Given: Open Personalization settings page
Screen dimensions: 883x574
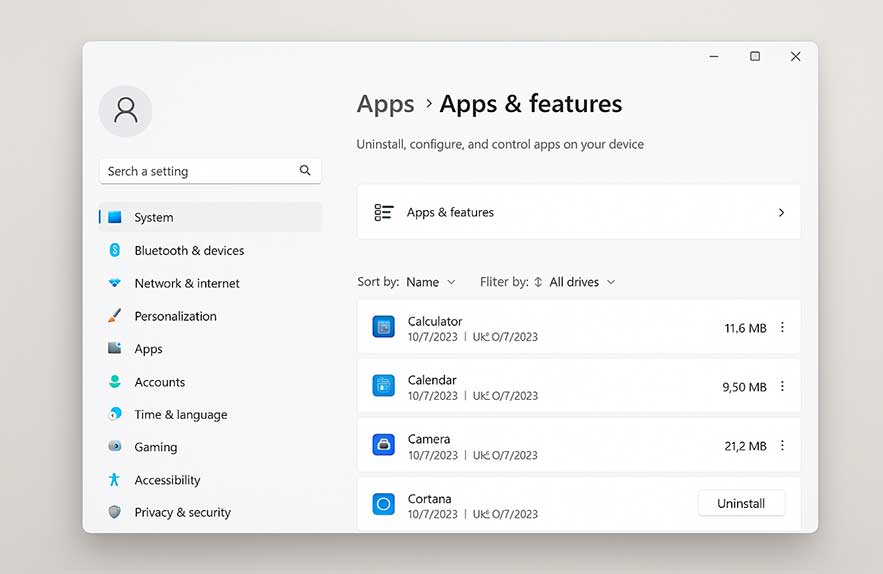Looking at the screenshot, I should [175, 316].
